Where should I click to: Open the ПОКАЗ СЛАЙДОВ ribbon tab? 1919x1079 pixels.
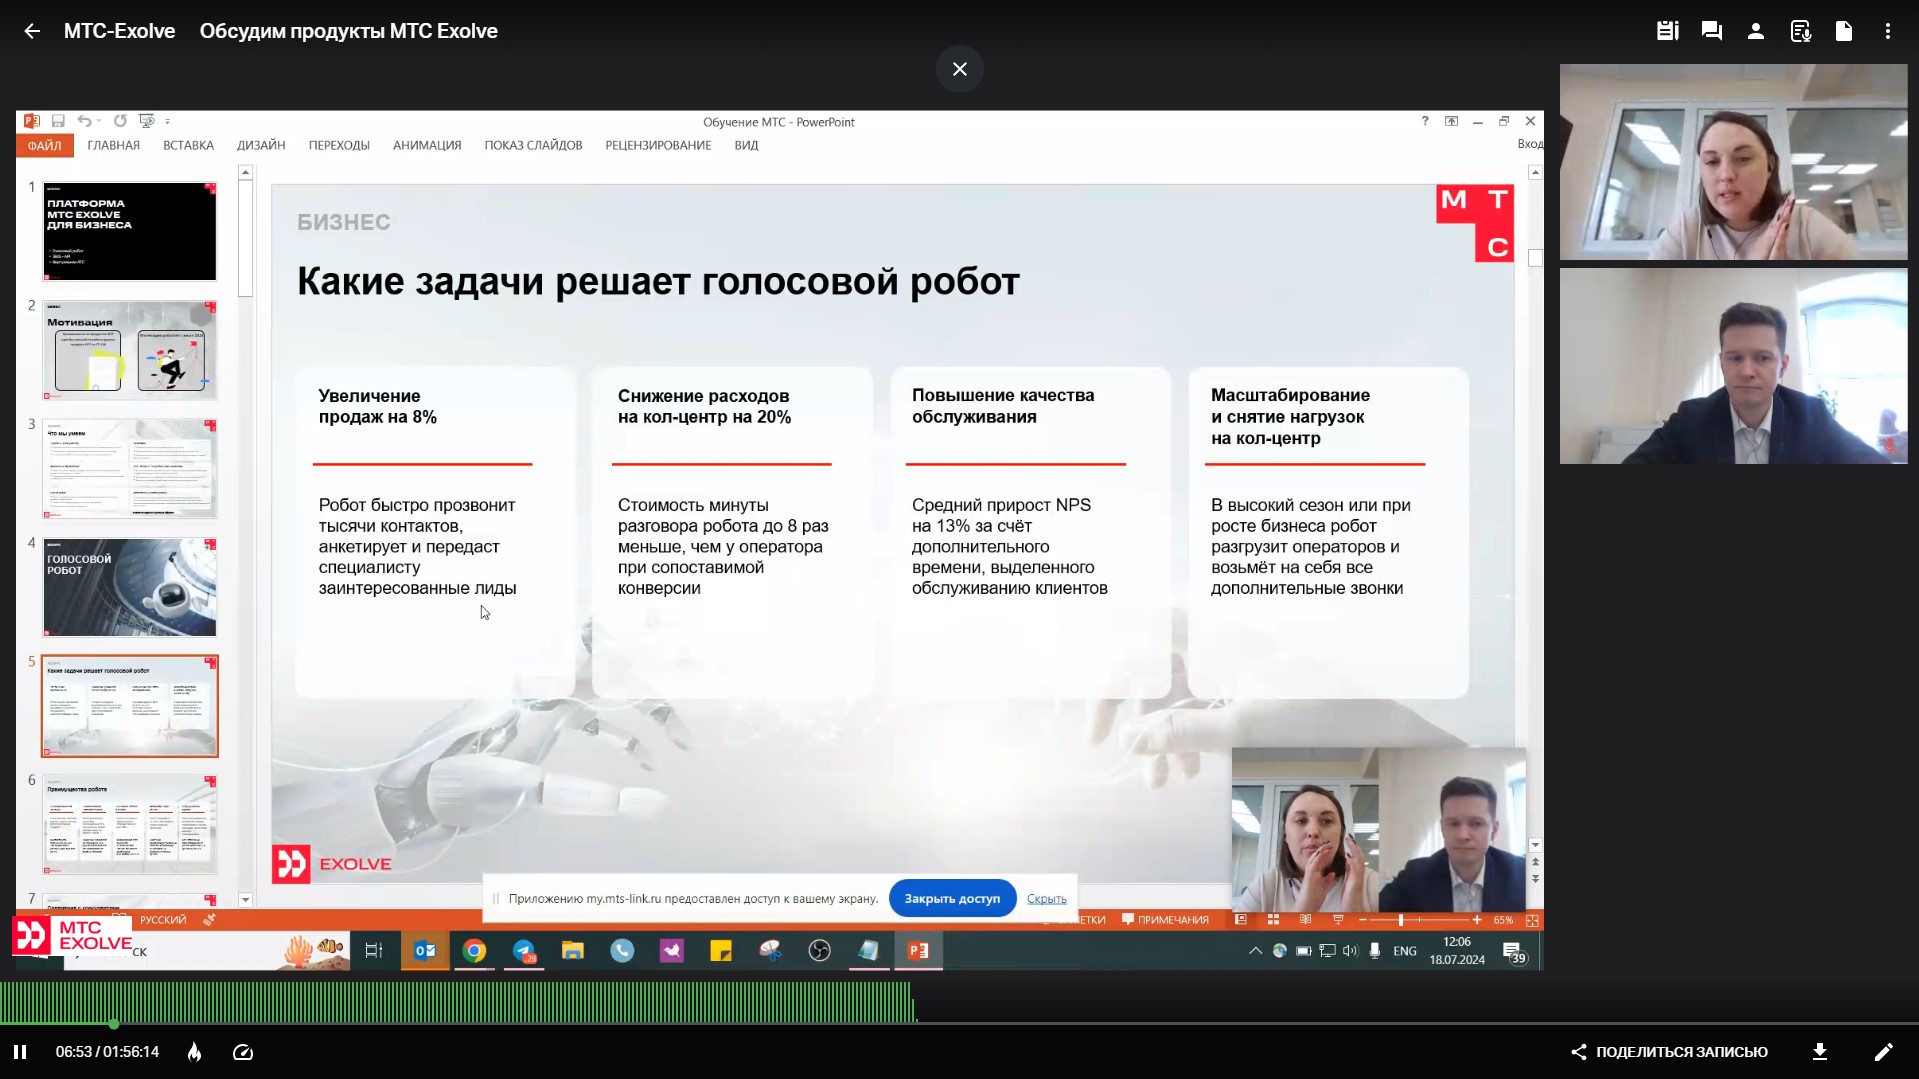pyautogui.click(x=533, y=145)
